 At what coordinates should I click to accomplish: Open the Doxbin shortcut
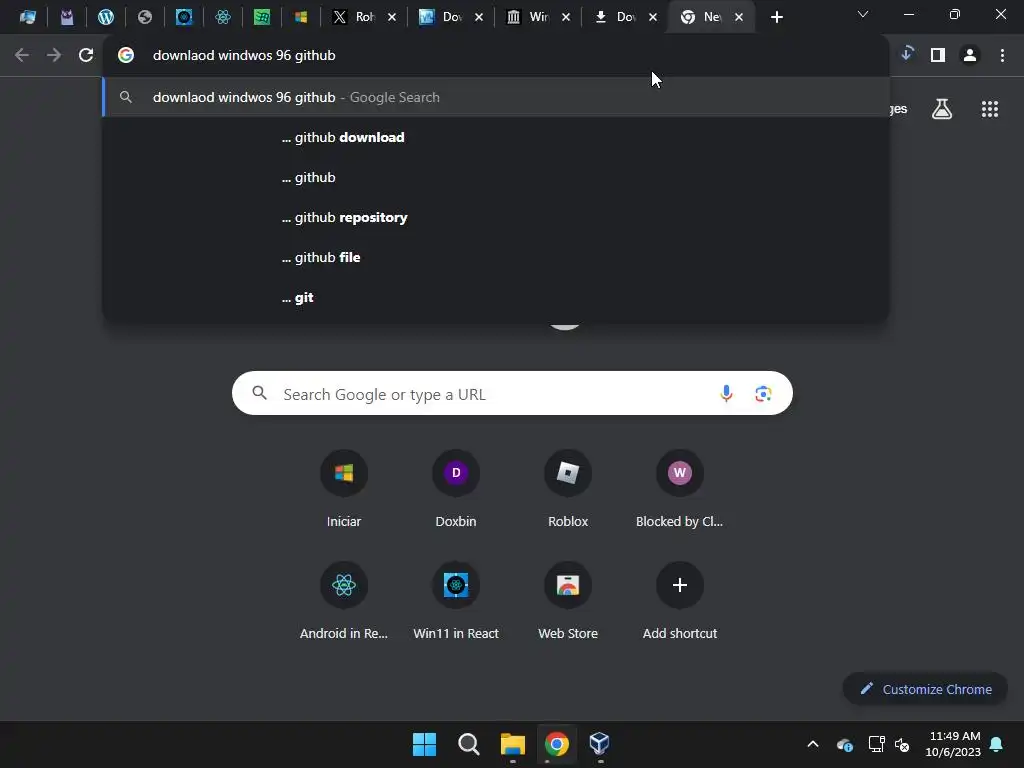(x=456, y=490)
